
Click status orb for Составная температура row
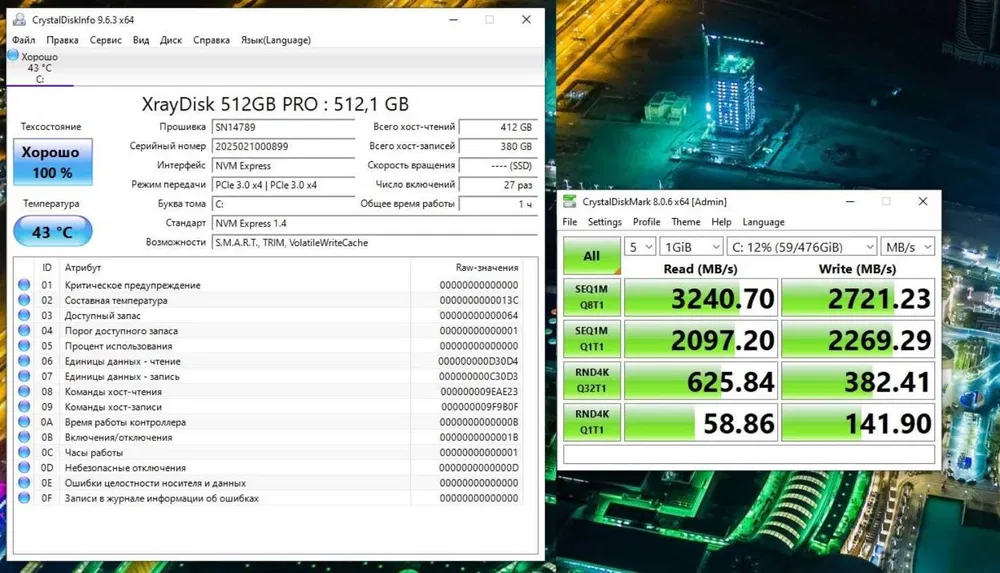[24, 300]
